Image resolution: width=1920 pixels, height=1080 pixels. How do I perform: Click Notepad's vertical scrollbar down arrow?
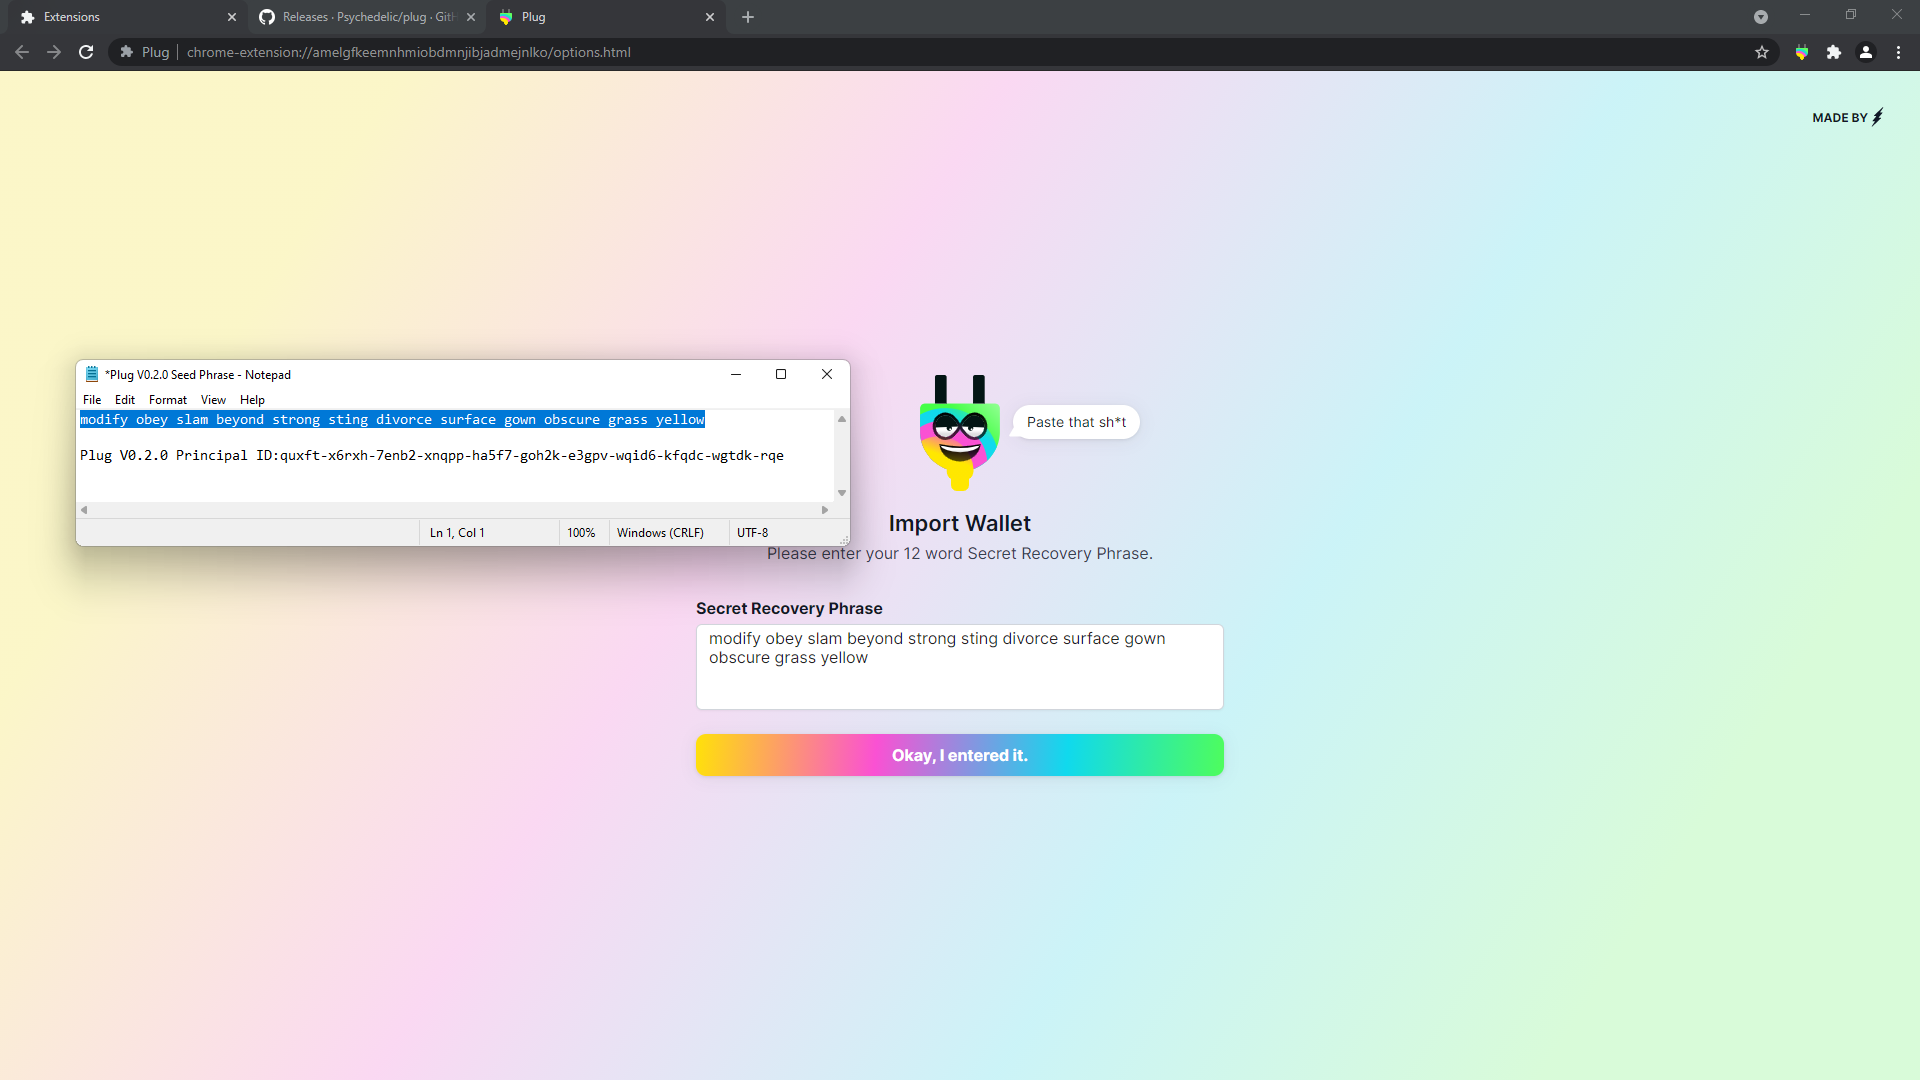click(x=842, y=493)
